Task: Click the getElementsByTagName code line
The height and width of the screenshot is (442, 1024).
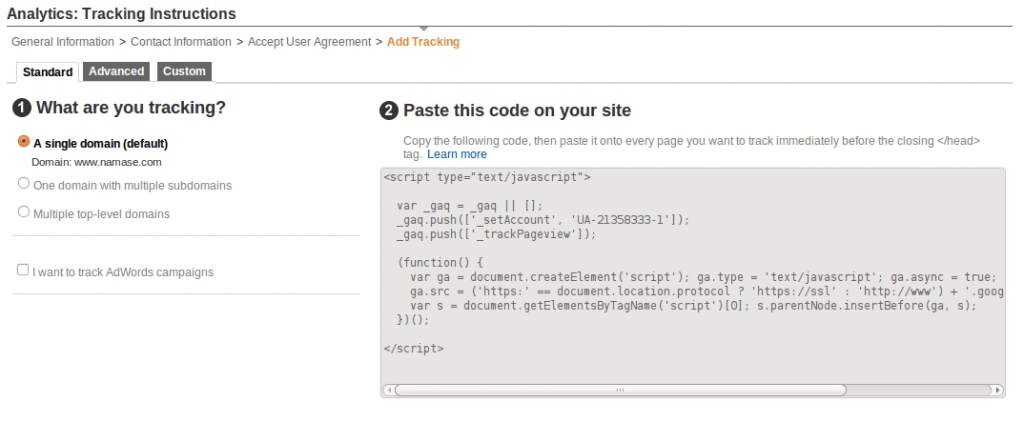Action: click(694, 306)
